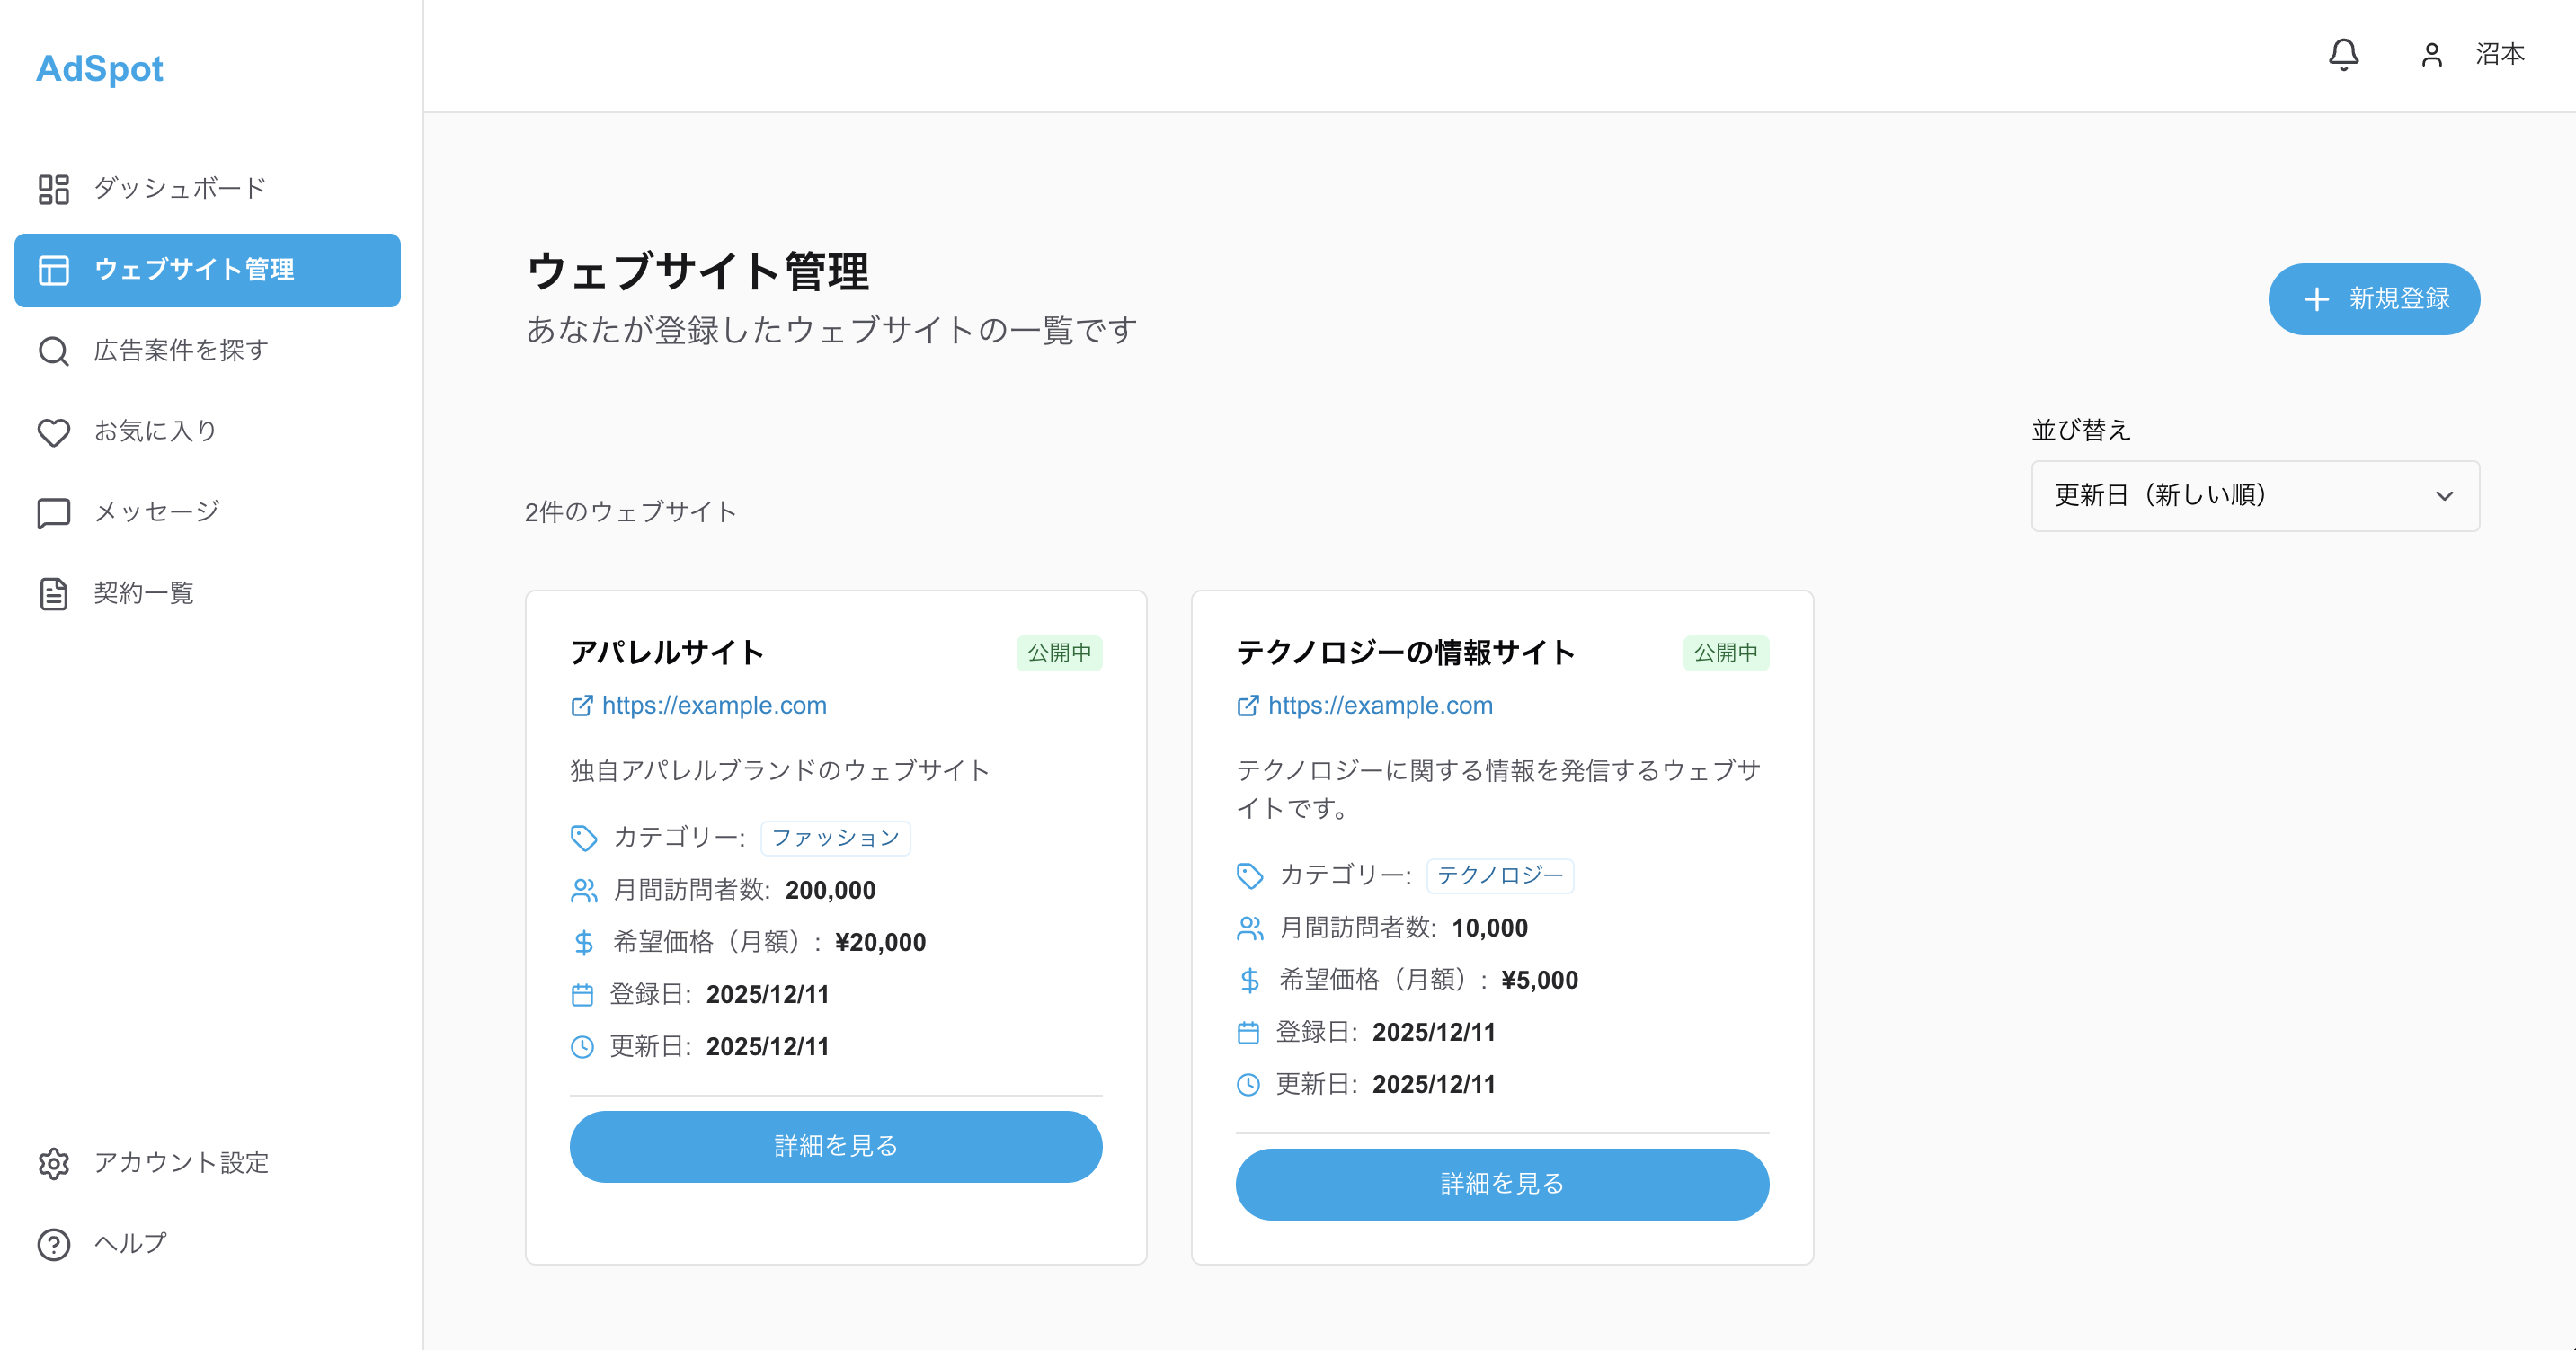This screenshot has width=2576, height=1350.
Task: Select the テクノロジー category tag
Action: pos(1500,875)
